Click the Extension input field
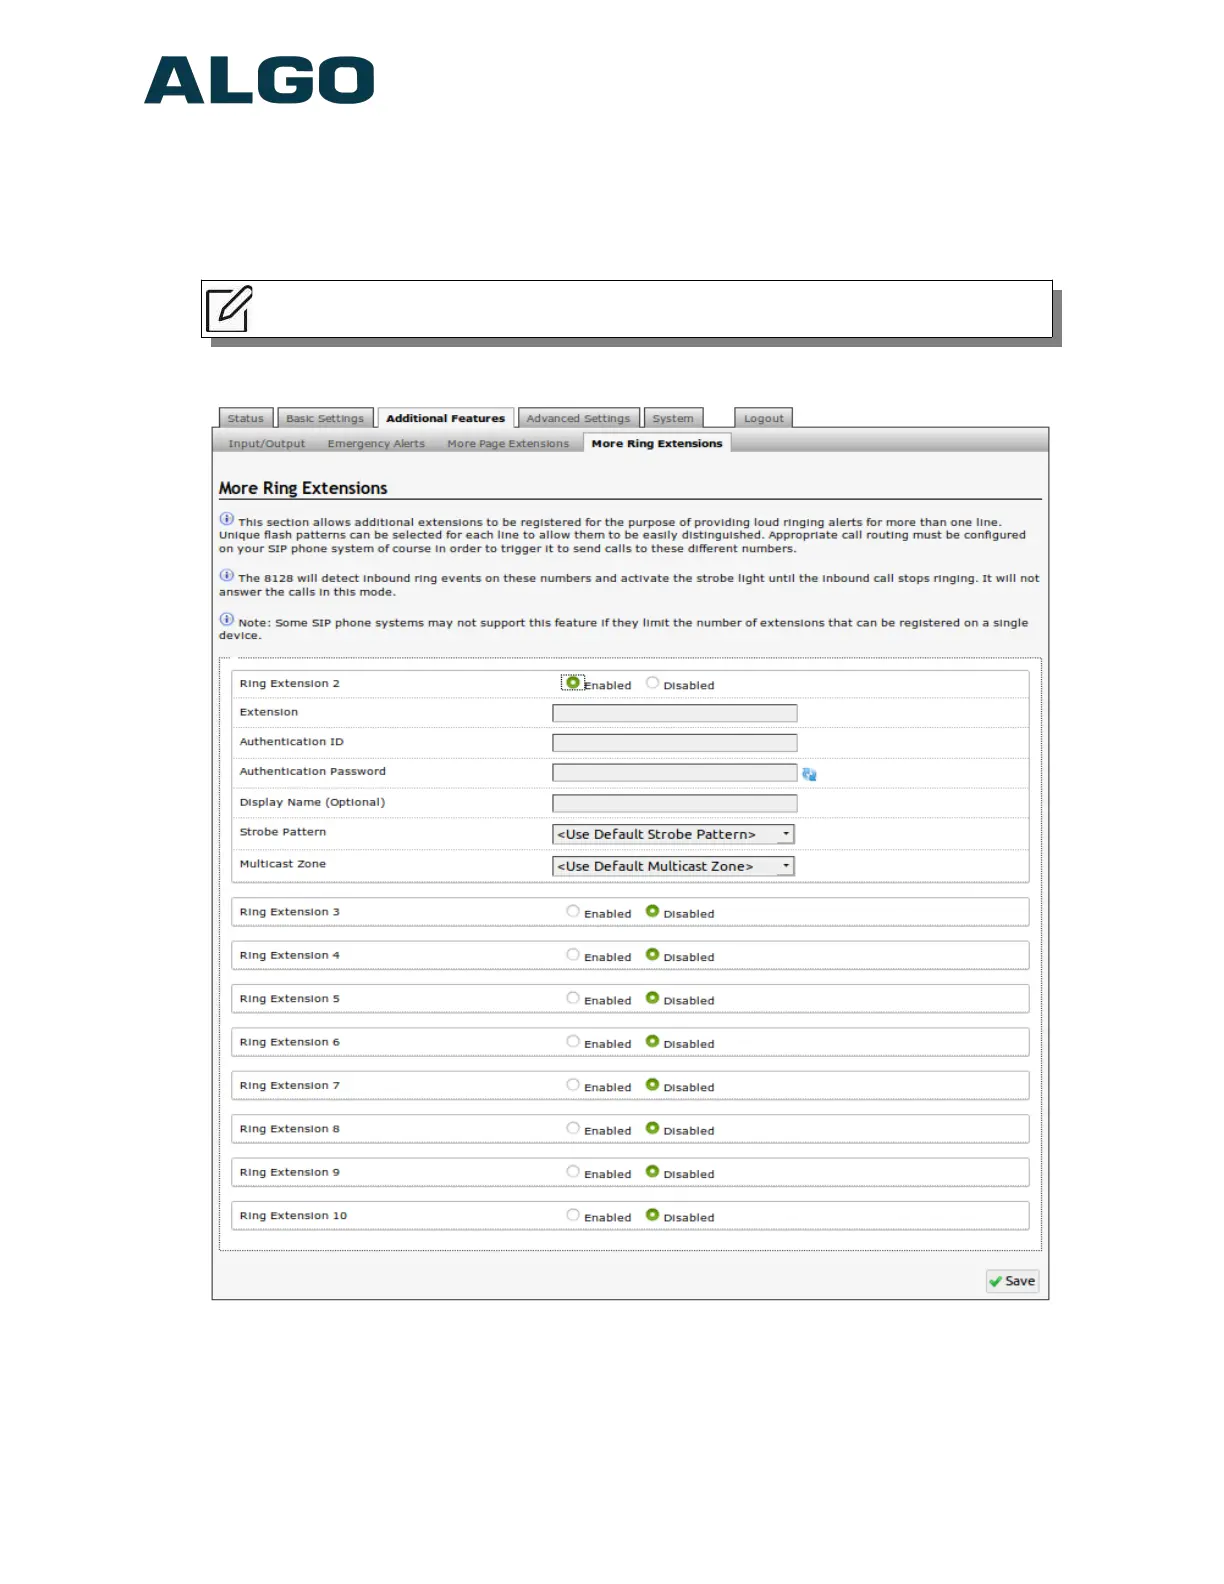 pyautogui.click(x=675, y=713)
